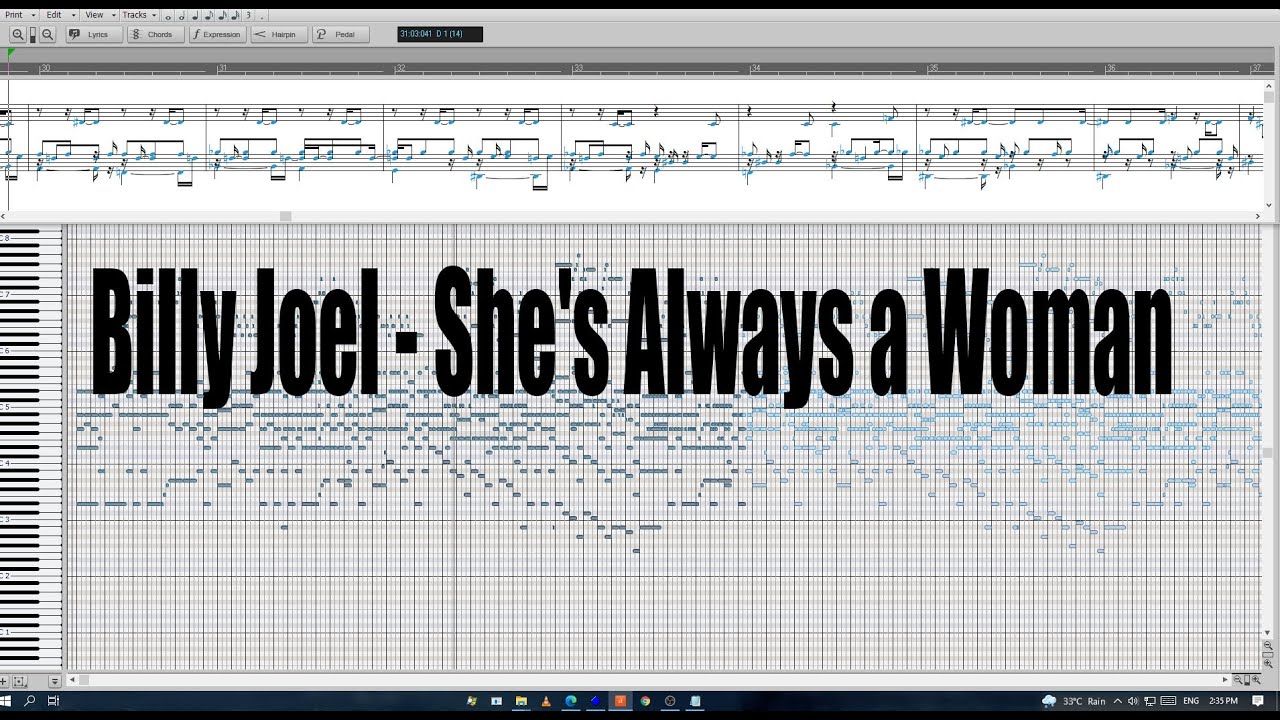Viewport: 1280px width, 720px height.
Task: Click measure 32 on the ruler
Action: click(x=400, y=68)
